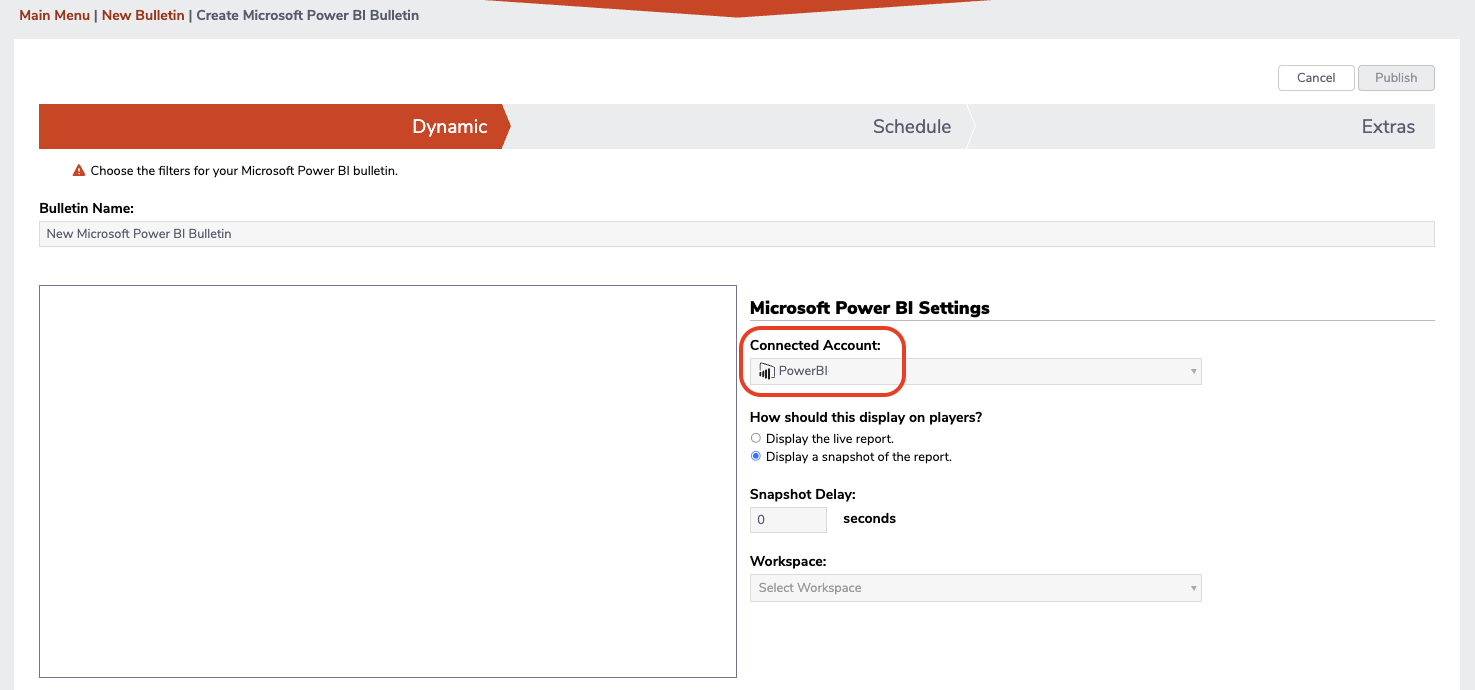Switch to the Schedule step tab
Viewport: 1475px width, 690px height.
coord(740,127)
